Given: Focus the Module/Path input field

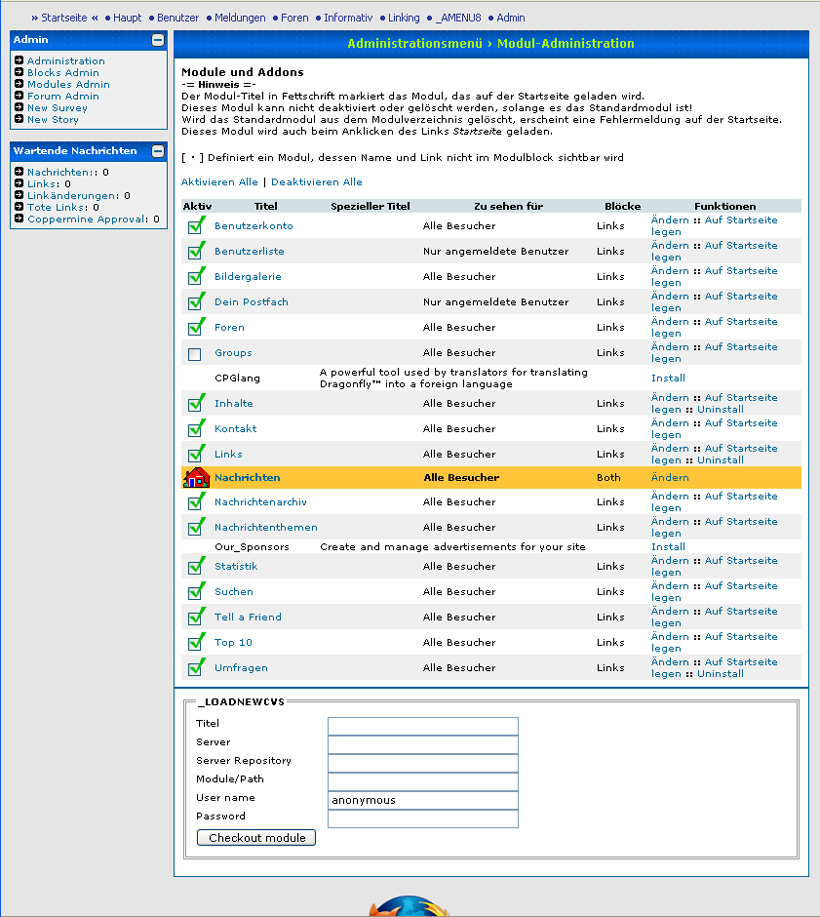Looking at the screenshot, I should pos(423,781).
